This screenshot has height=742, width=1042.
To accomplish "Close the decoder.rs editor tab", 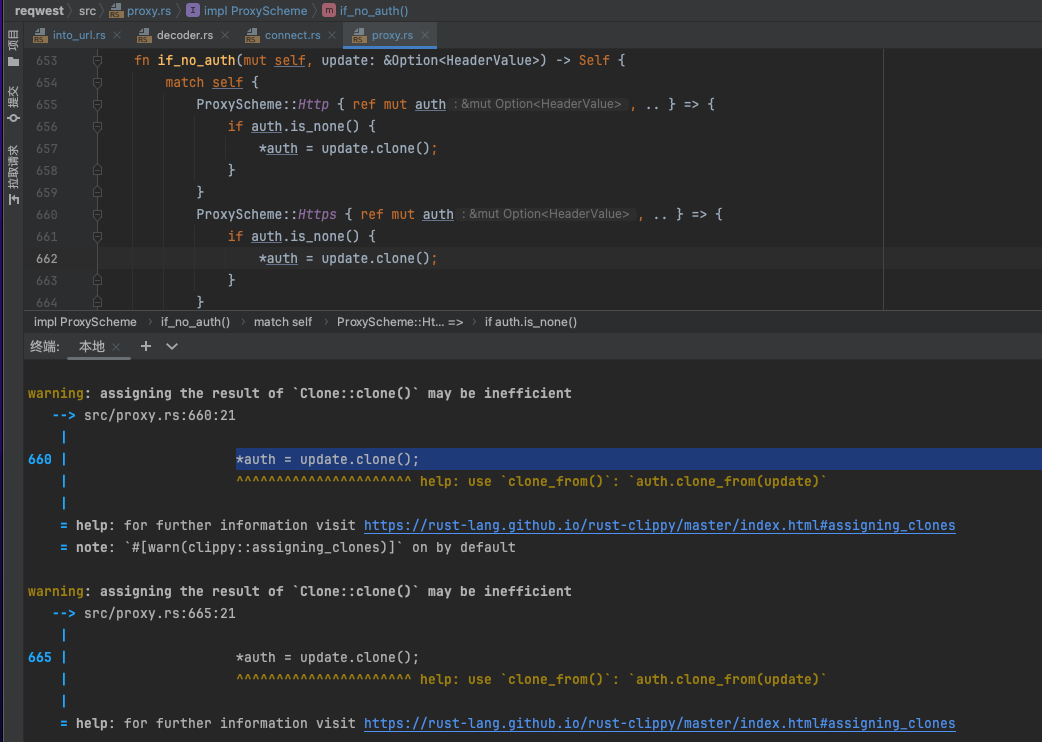I will pyautogui.click(x=224, y=35).
